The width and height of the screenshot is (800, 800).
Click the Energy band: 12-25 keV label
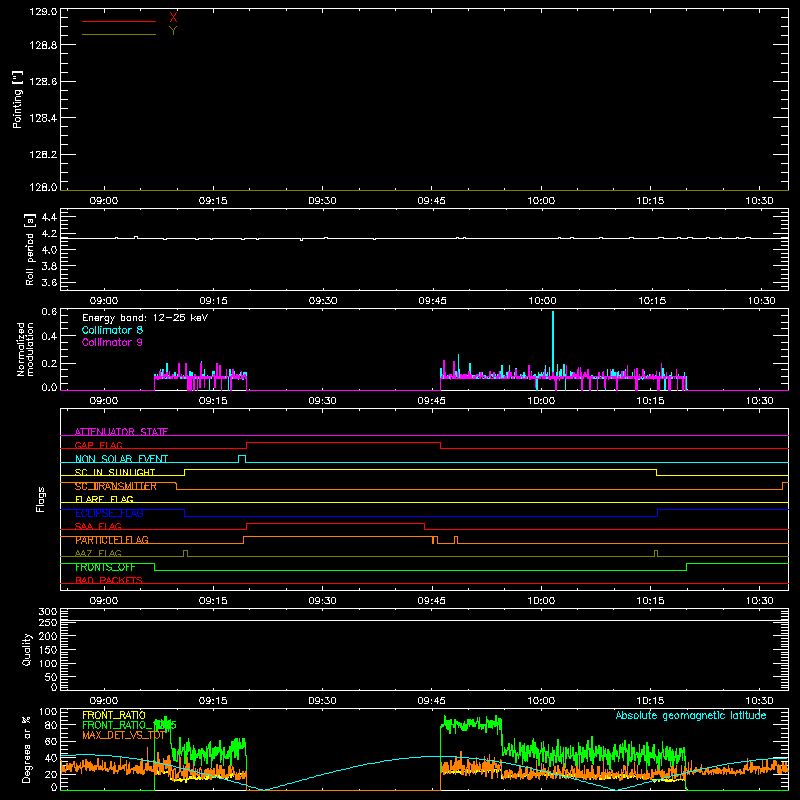pos(145,318)
